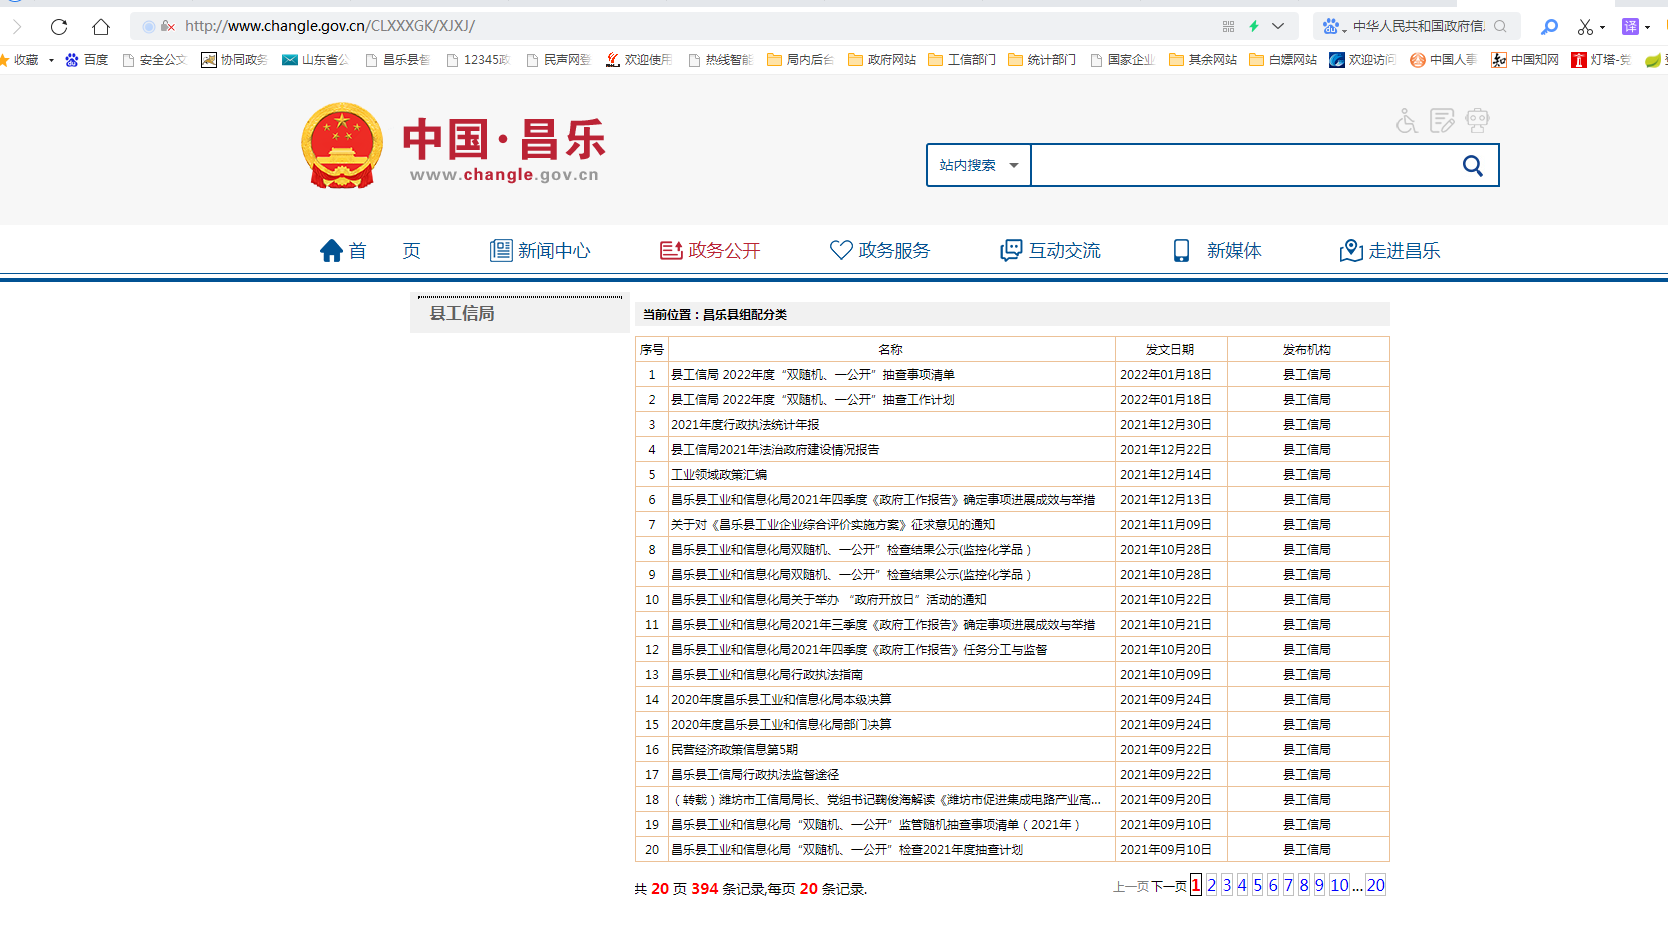The width and height of the screenshot is (1668, 935).
Task: Click 下一页 next page link
Action: [1168, 887]
